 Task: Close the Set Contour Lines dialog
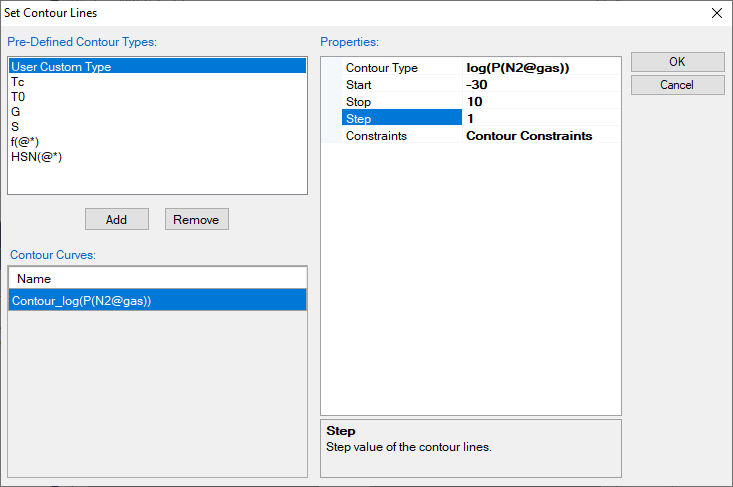tap(716, 13)
